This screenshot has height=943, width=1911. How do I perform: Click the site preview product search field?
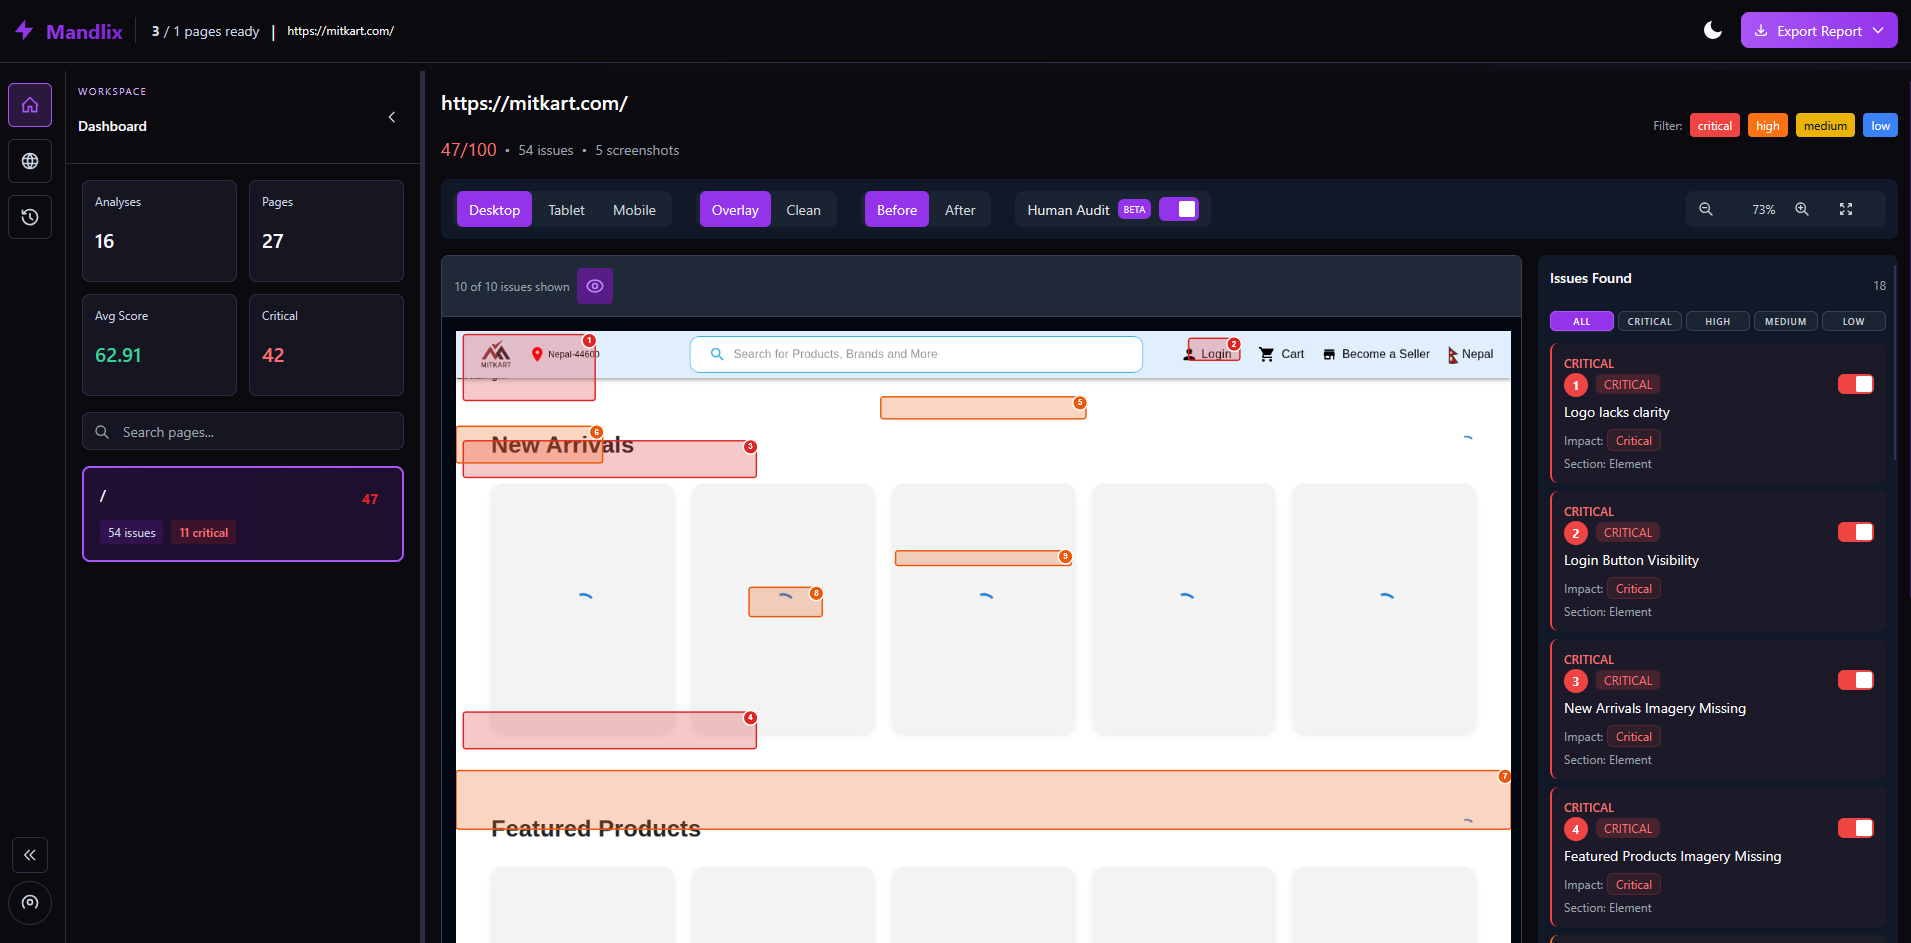click(x=916, y=354)
